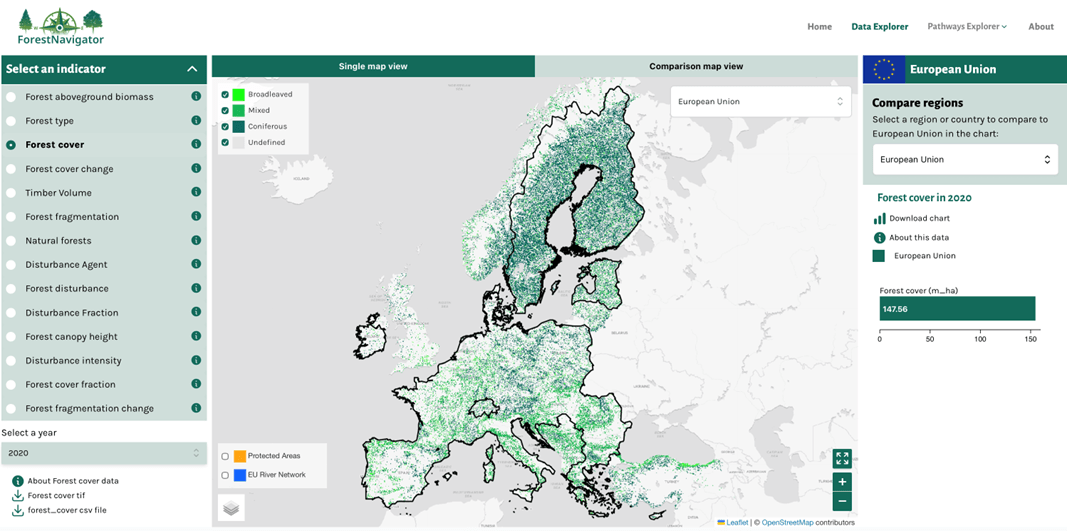Open the About Forest cover data link
Screen dimensions: 1067x531
tap(72, 481)
